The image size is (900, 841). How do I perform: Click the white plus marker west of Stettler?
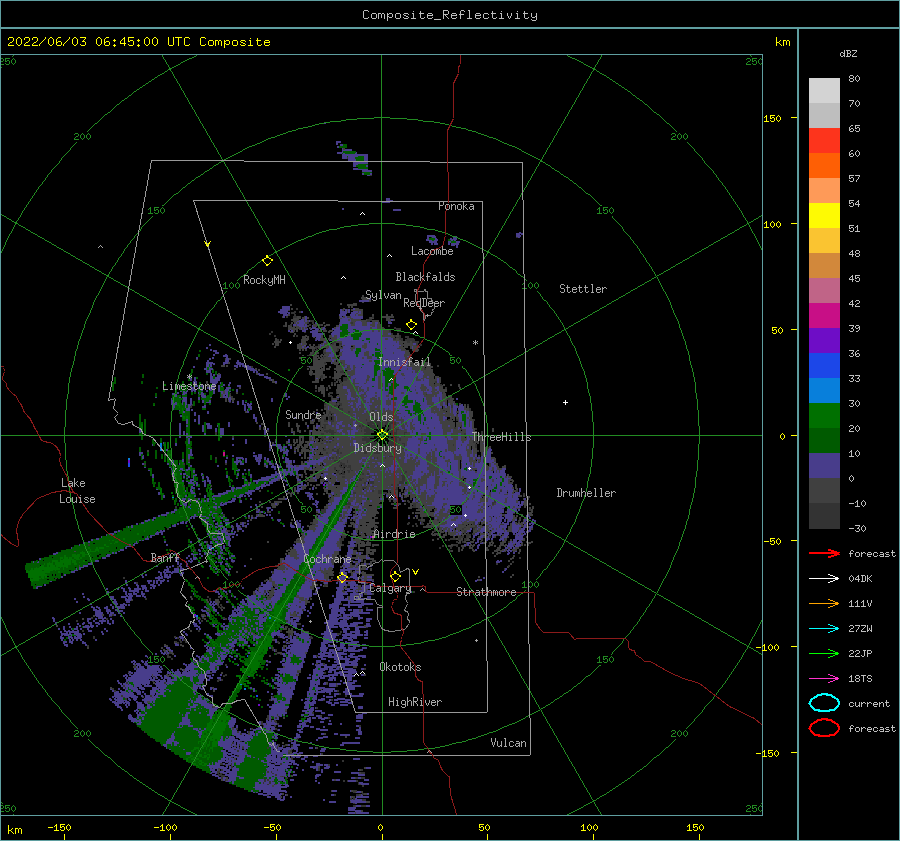(x=565, y=402)
